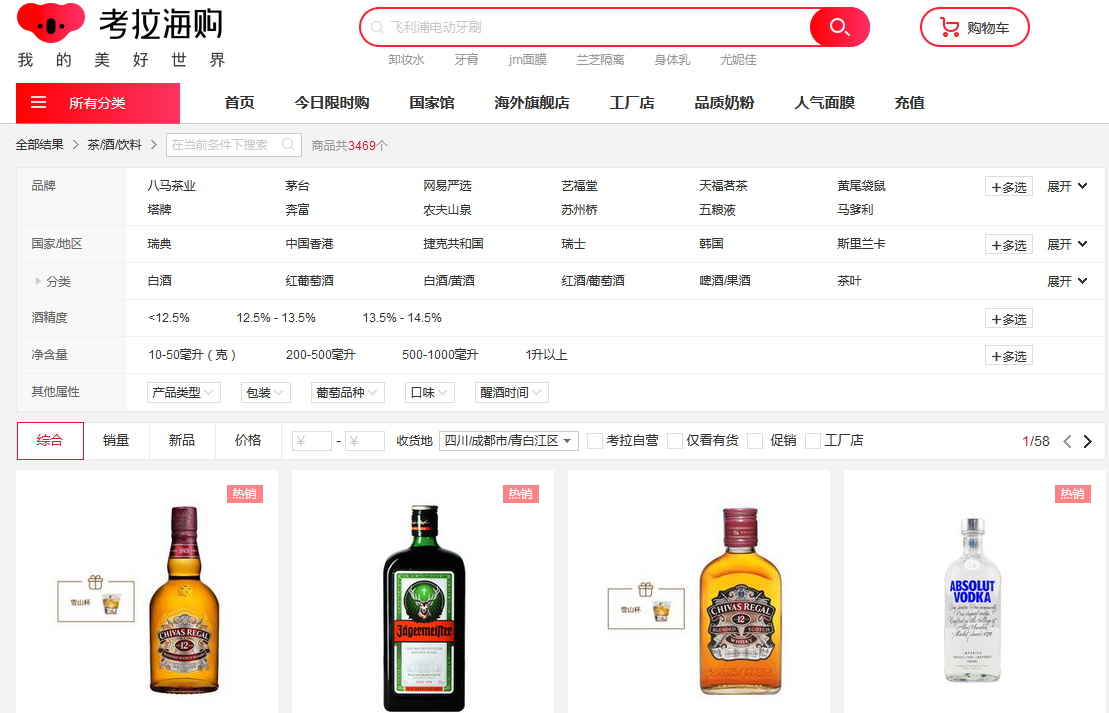Go to previous results page arrow
Screen dimensions: 1109x713
(x=1067, y=441)
